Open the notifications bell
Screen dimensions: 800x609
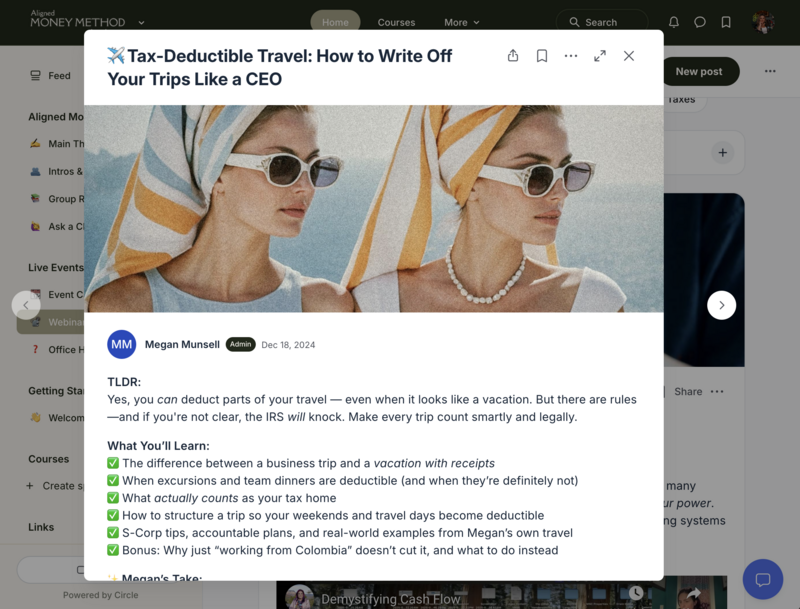(674, 22)
